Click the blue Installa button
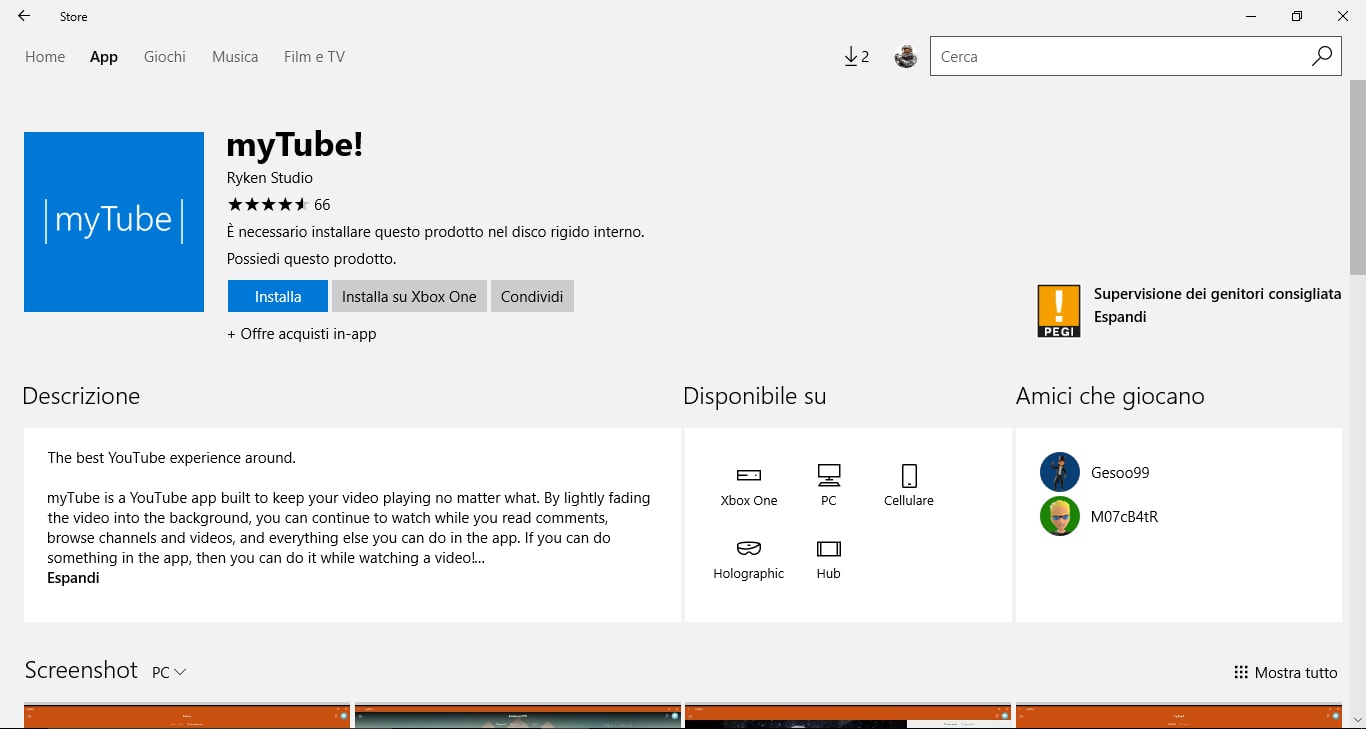 pos(278,296)
